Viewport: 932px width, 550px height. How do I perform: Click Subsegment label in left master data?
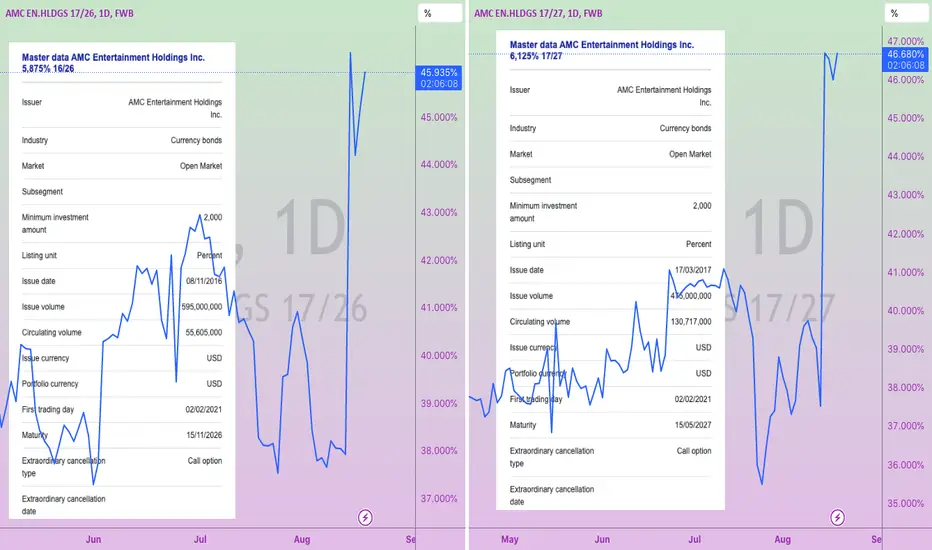(42, 191)
